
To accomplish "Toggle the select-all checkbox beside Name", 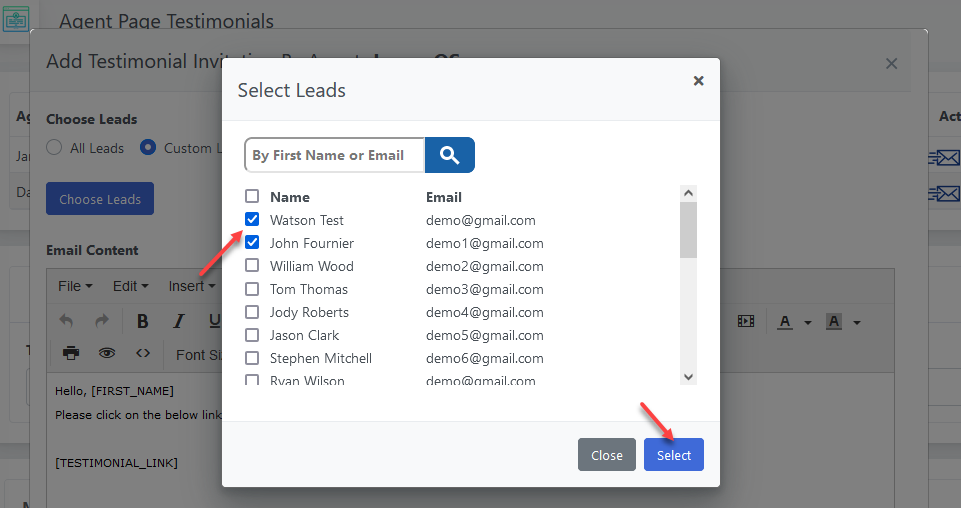I will click(252, 197).
